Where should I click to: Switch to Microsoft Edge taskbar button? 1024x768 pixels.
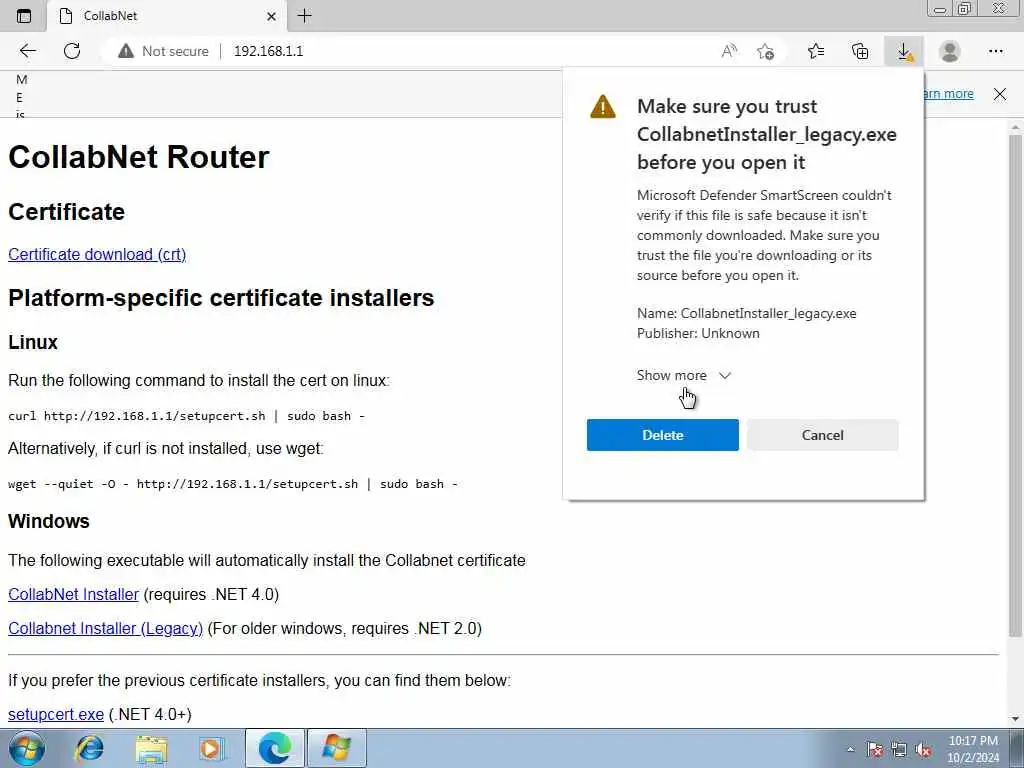pos(275,748)
